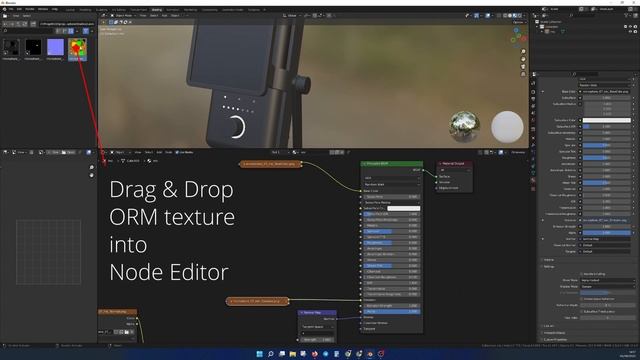This screenshot has width=640, height=360.
Task: Switch viewport to rendered shading
Action: click(520, 16)
